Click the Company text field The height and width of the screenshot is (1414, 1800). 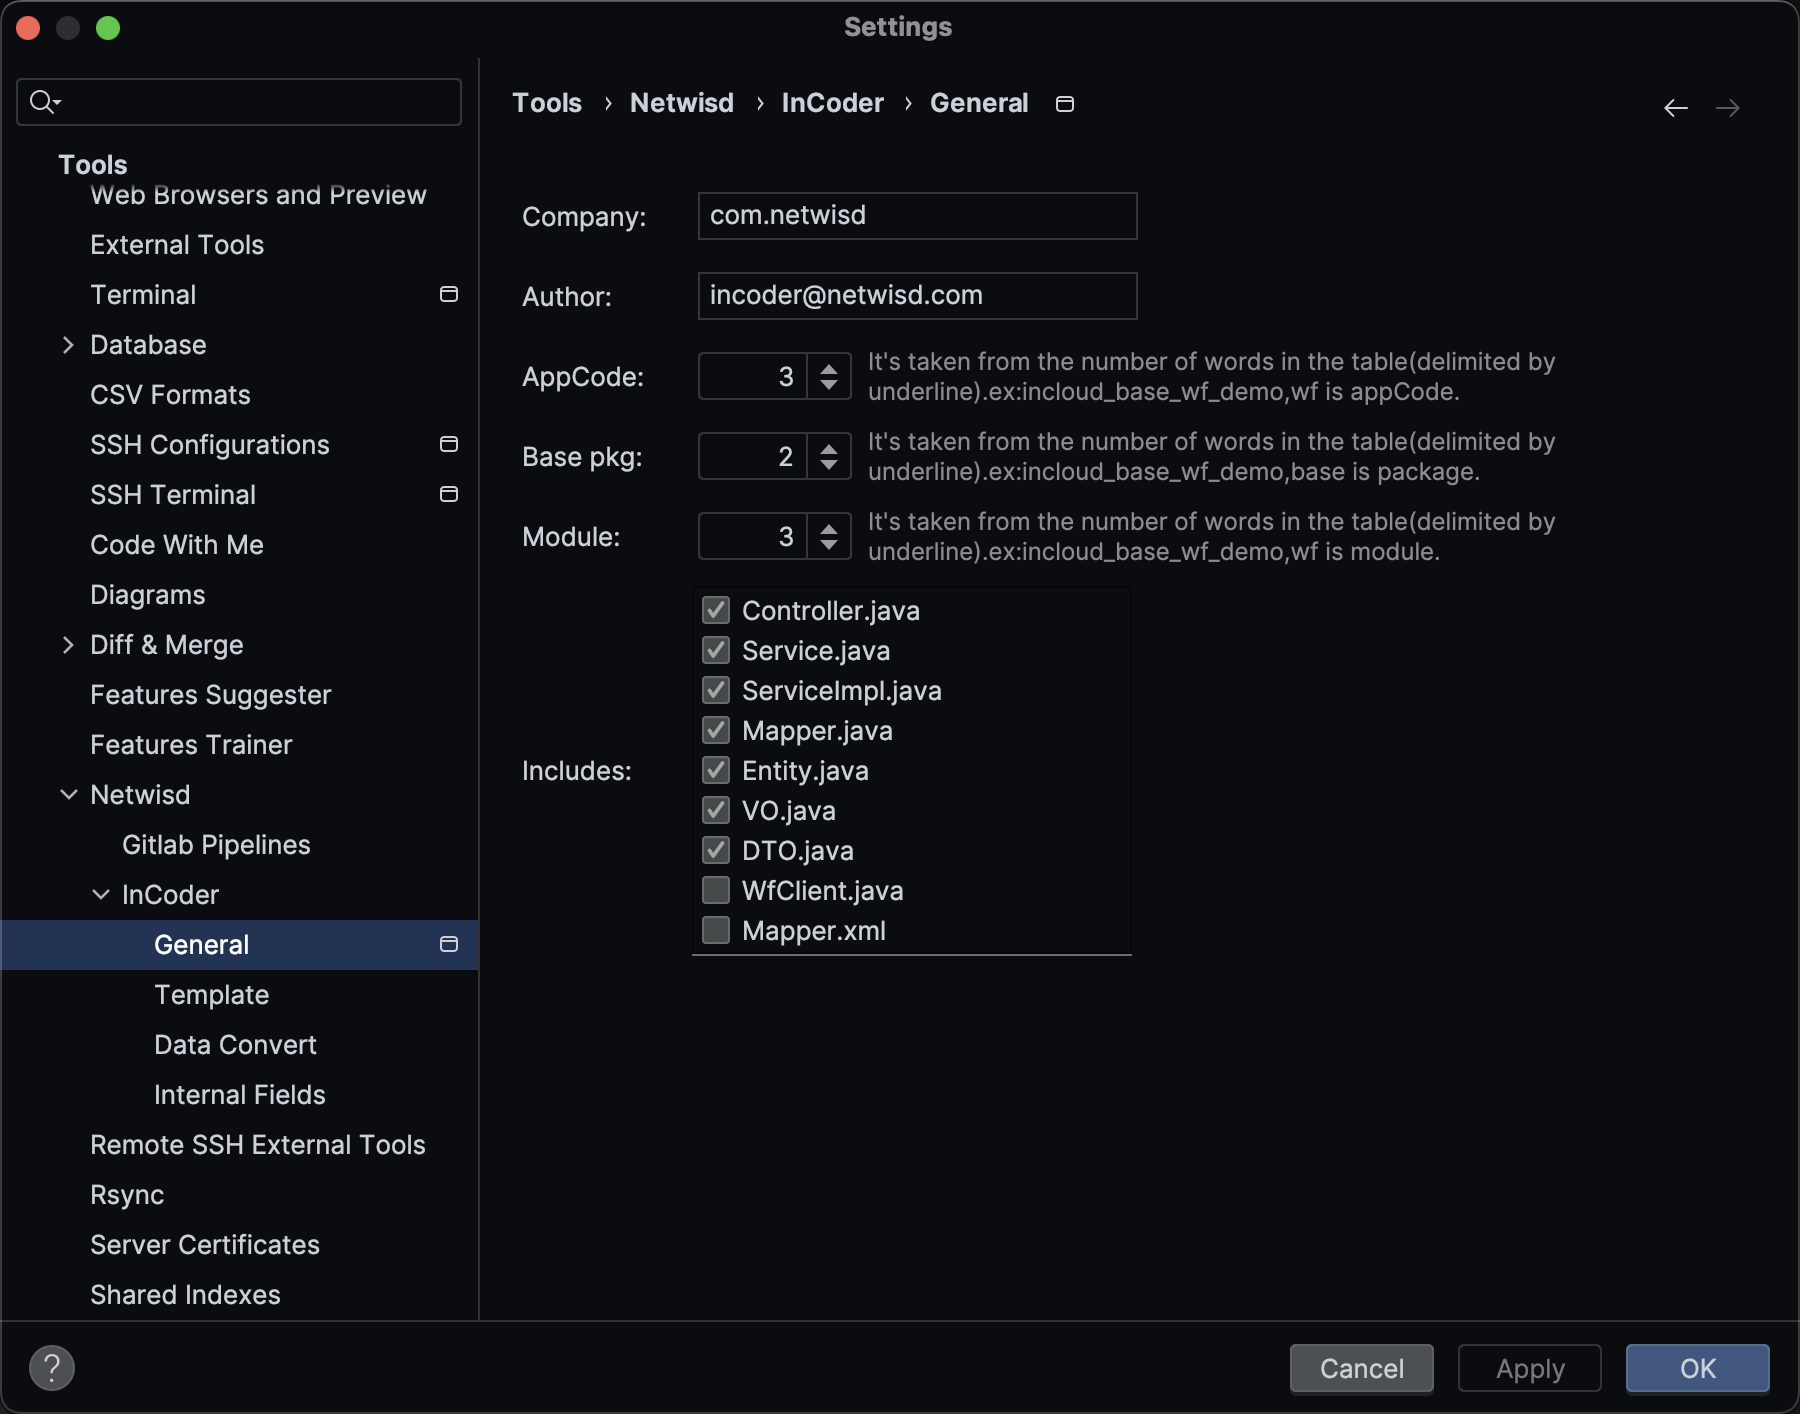pos(916,216)
